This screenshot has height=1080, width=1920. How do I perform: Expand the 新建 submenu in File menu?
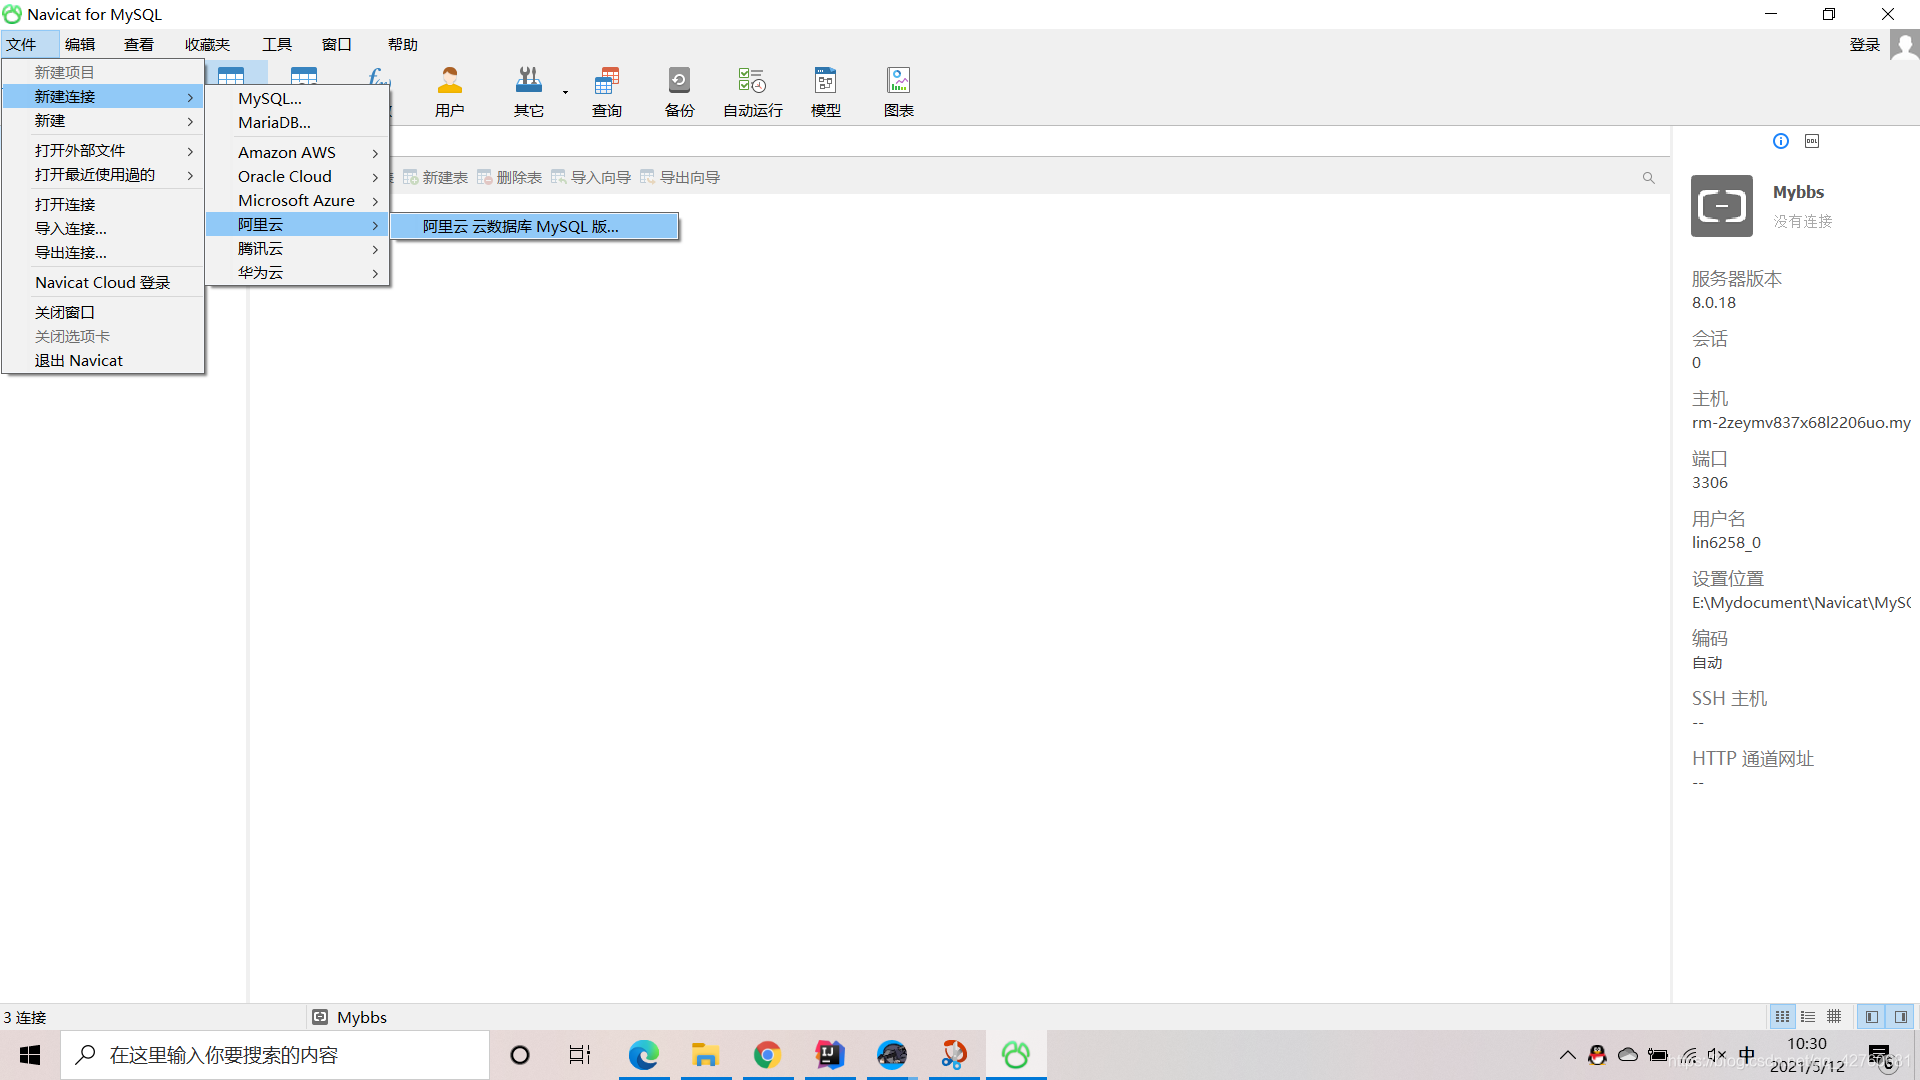pos(103,121)
